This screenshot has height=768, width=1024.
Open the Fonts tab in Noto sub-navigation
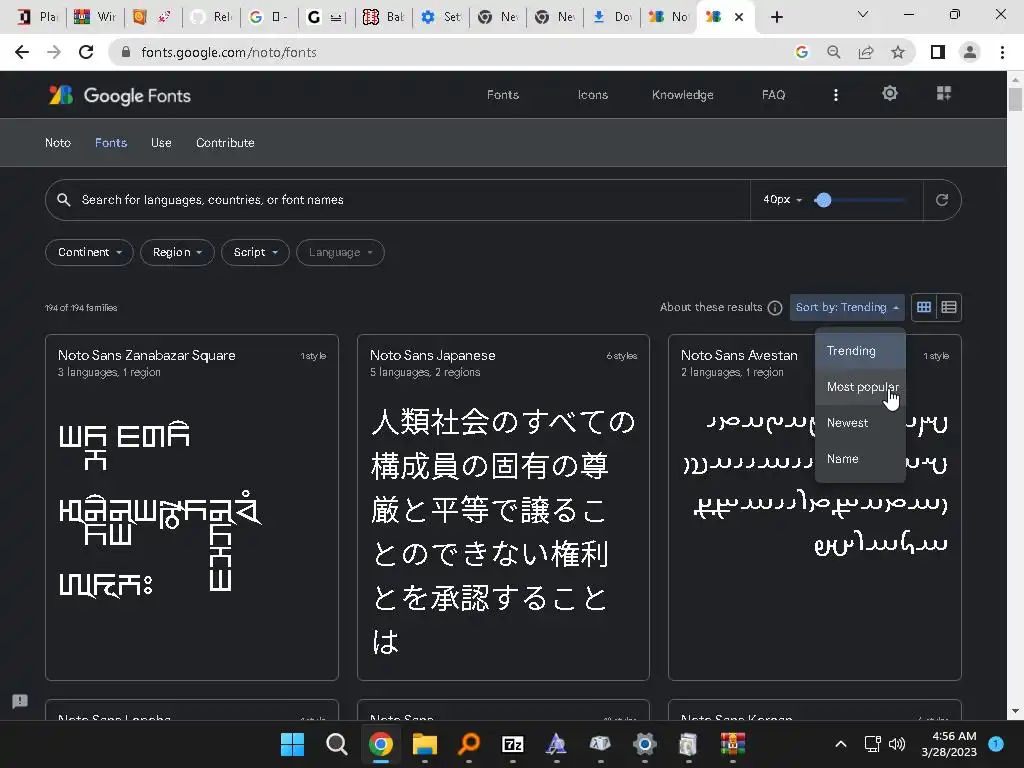[111, 142]
